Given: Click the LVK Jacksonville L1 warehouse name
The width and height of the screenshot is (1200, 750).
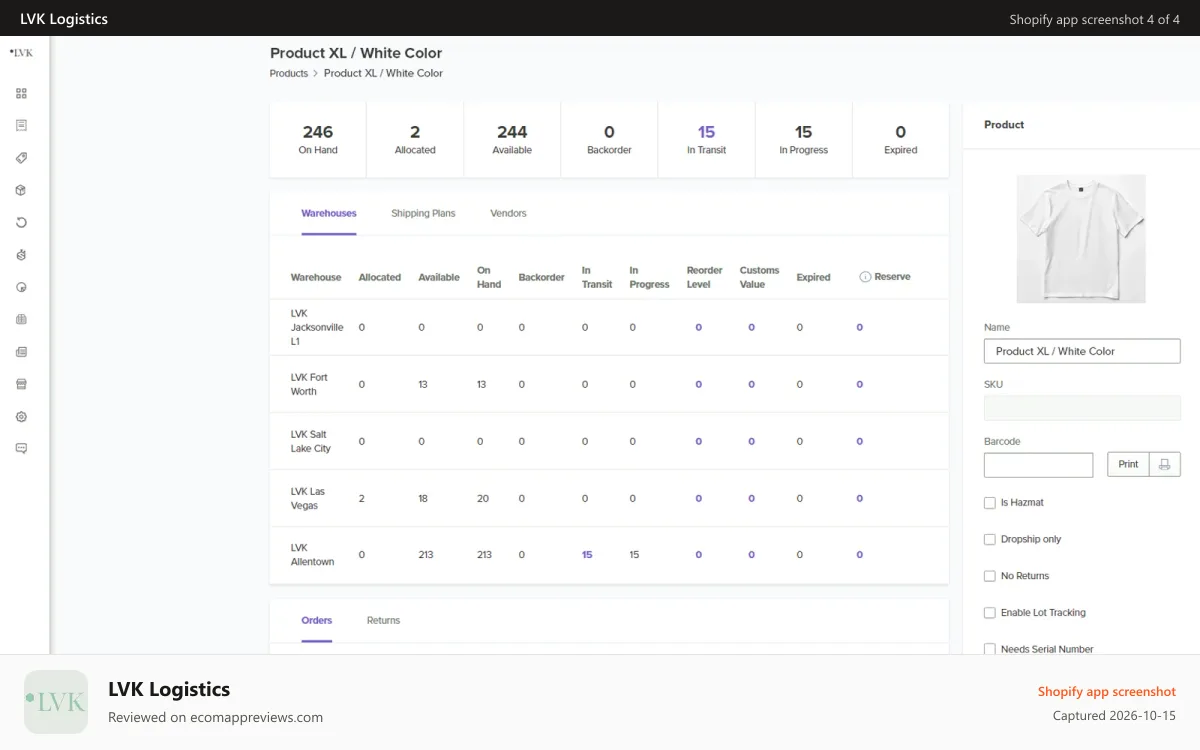Looking at the screenshot, I should click(x=317, y=327).
